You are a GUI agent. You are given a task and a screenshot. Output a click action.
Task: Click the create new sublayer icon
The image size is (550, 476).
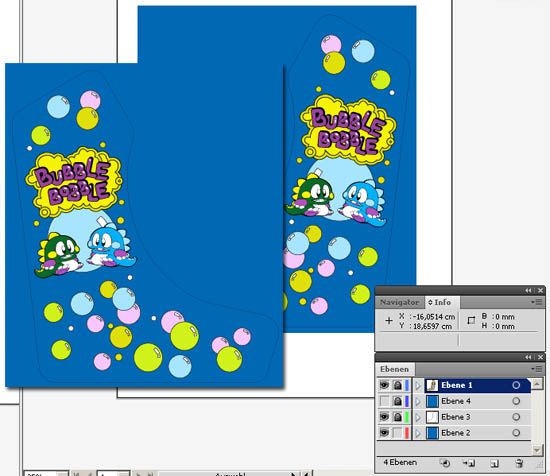click(469, 463)
